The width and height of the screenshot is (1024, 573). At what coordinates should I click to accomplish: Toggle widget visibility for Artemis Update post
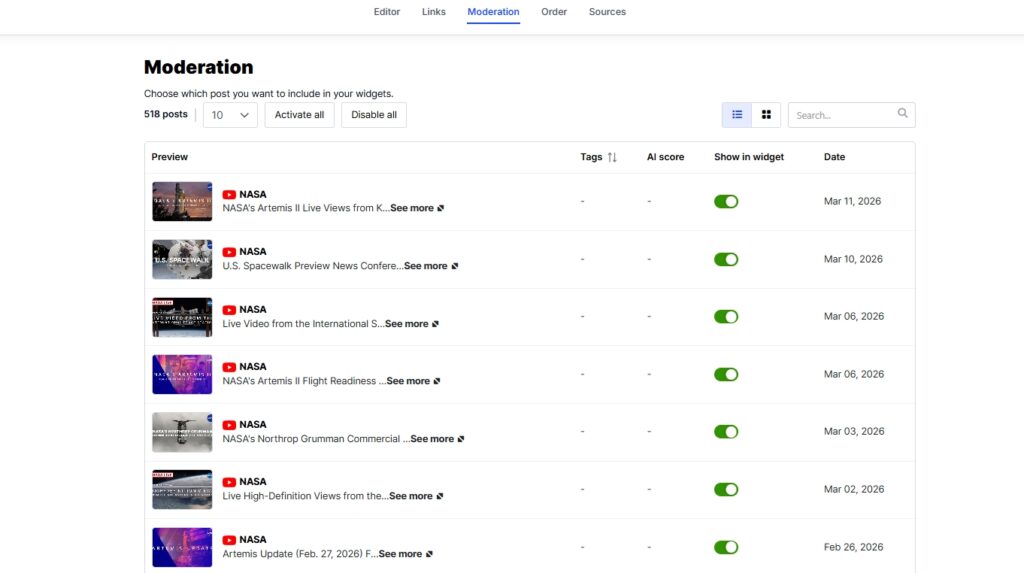pyautogui.click(x=726, y=548)
